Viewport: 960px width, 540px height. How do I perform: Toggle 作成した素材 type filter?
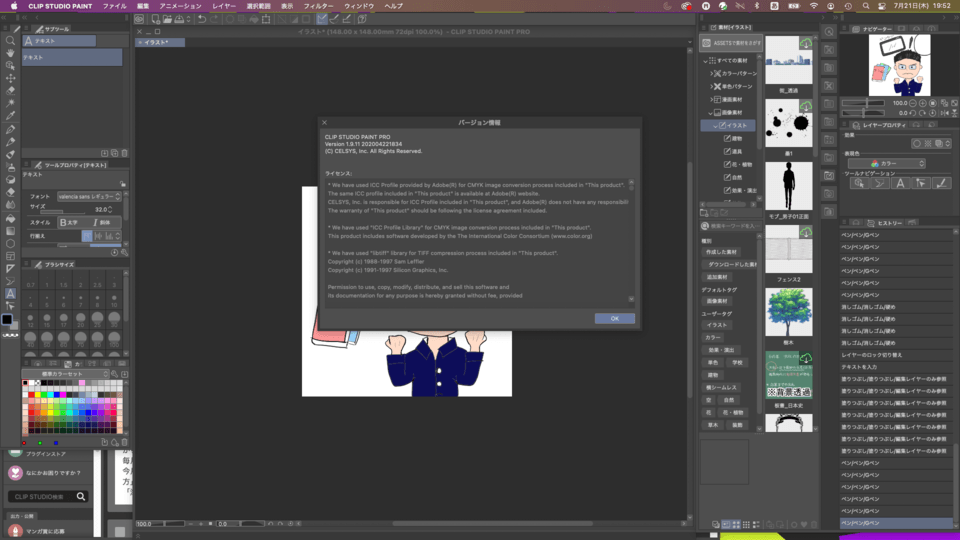pos(721,252)
